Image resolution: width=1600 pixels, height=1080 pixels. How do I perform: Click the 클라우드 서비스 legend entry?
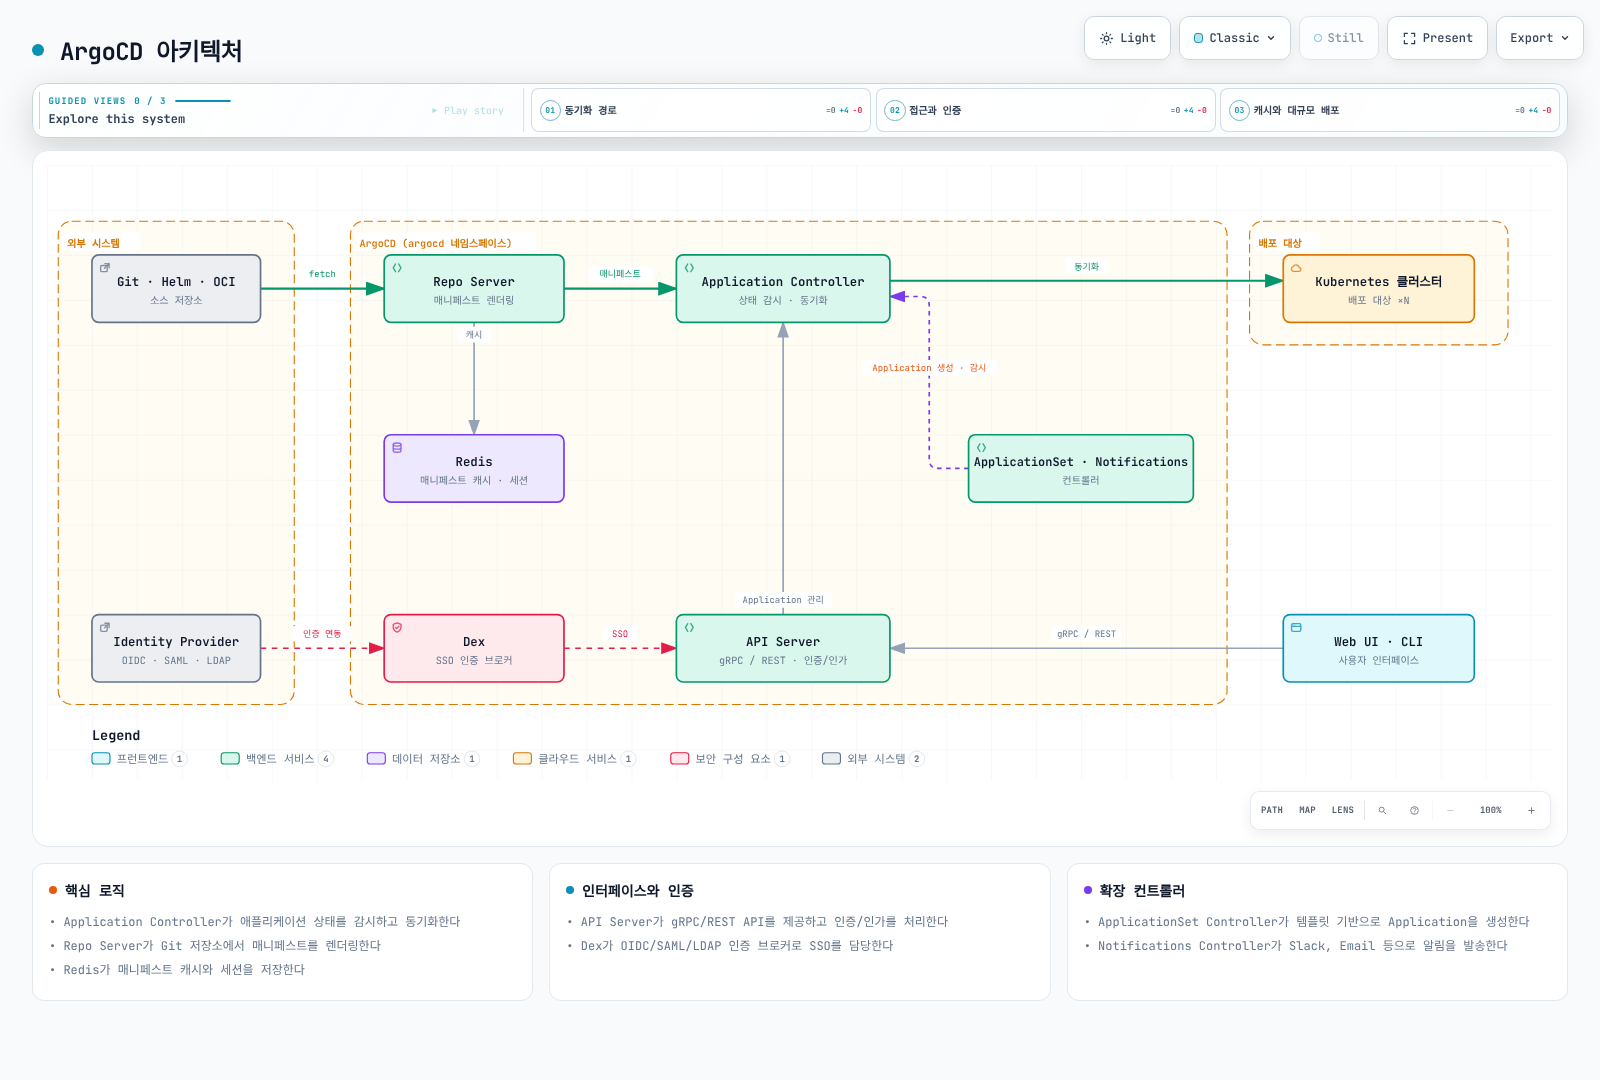(x=575, y=759)
